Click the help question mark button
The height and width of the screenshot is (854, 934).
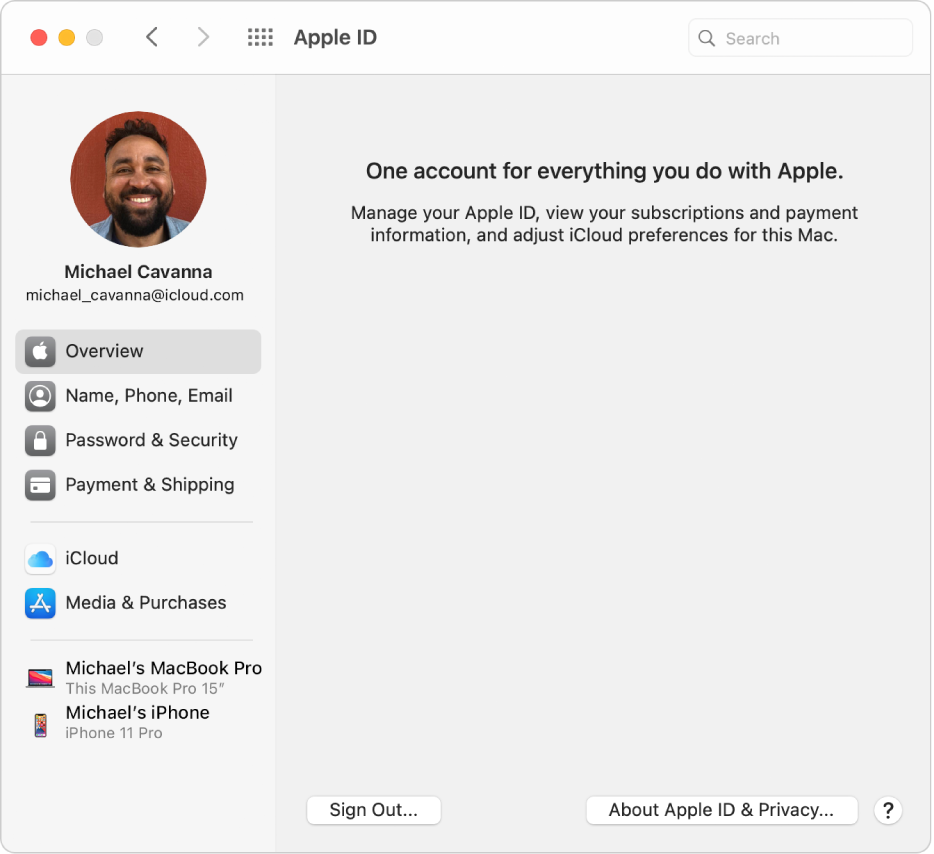[x=888, y=810]
